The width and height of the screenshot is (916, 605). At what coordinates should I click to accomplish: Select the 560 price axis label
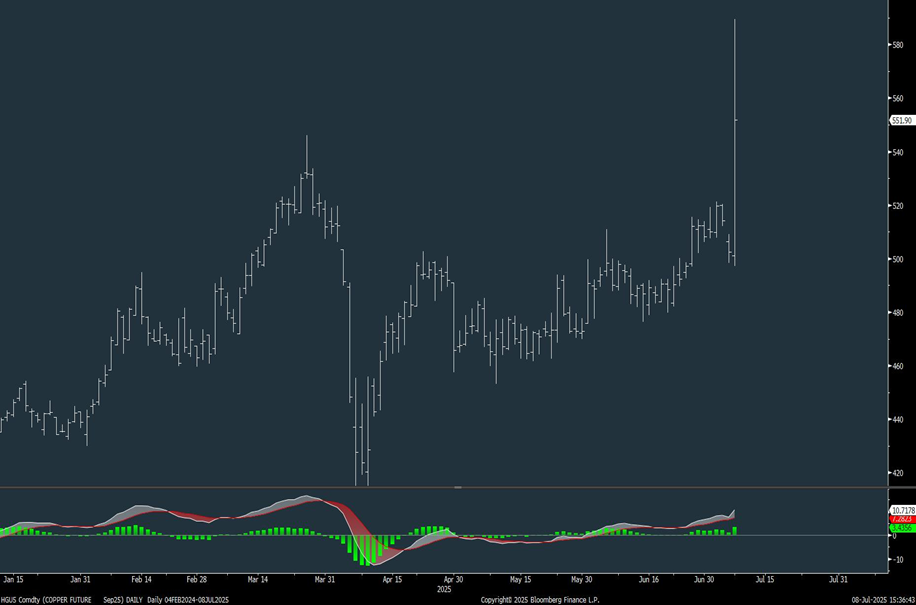(898, 98)
